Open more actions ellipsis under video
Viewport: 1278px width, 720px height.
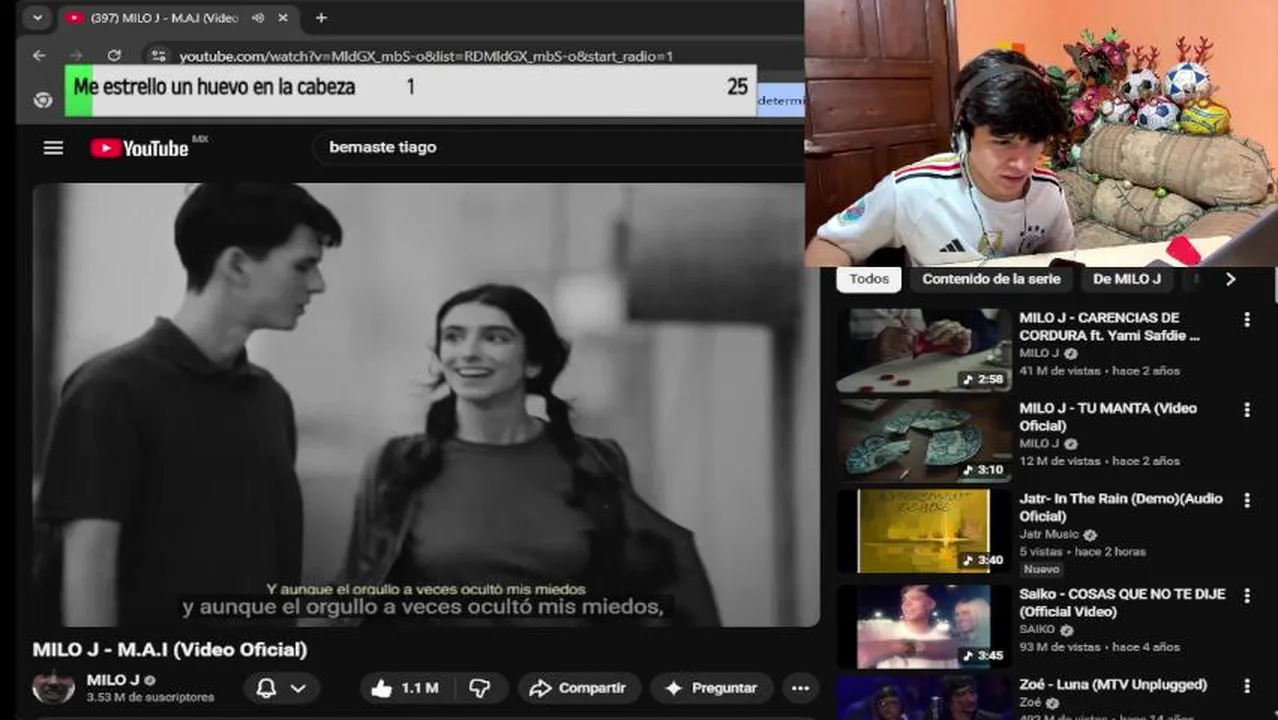(800, 688)
